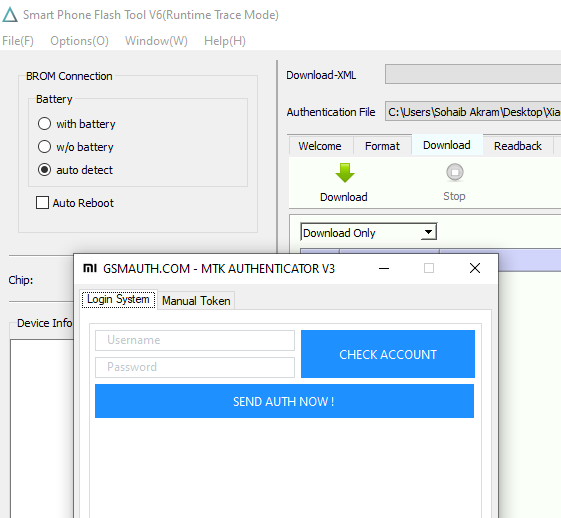The width and height of the screenshot is (561, 518).
Task: Click the CHECK ACCOUNT button
Action: (x=388, y=354)
